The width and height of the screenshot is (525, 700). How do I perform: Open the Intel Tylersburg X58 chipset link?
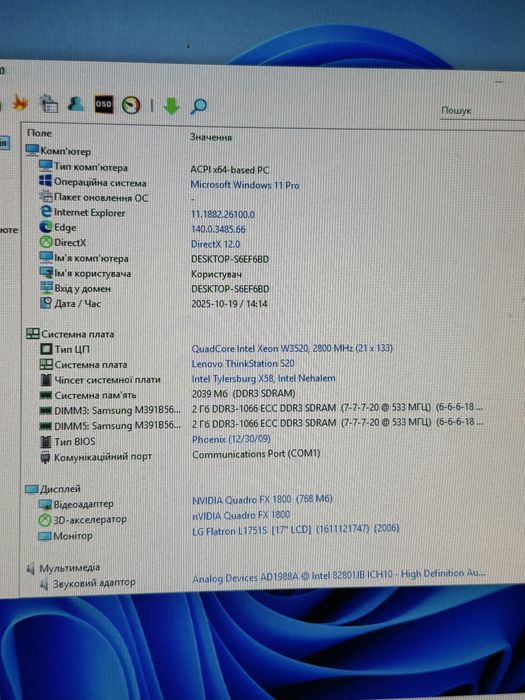[x=263, y=379]
